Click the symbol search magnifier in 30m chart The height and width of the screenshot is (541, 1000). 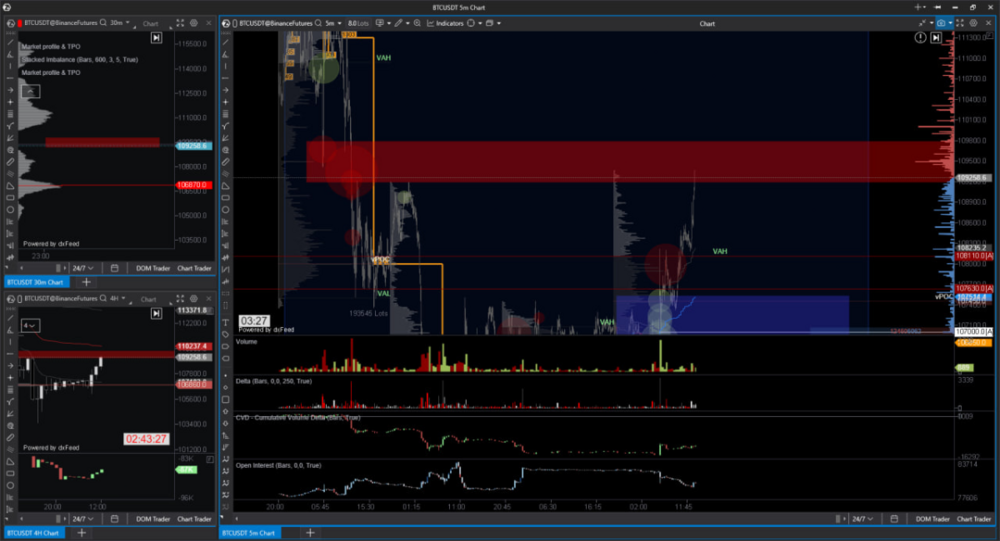coord(103,23)
